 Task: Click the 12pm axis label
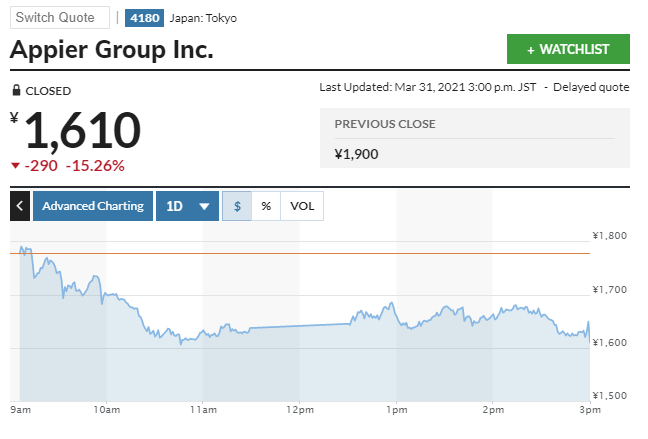pos(300,410)
